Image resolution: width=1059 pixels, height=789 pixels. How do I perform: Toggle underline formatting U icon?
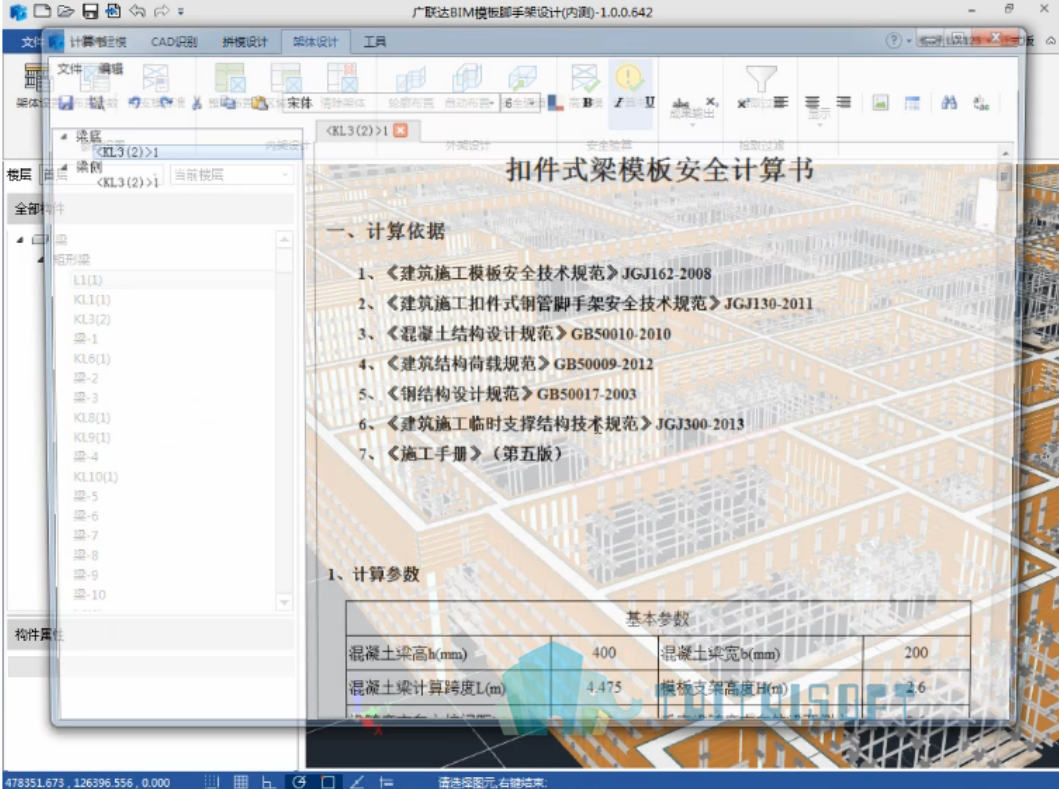(x=649, y=102)
